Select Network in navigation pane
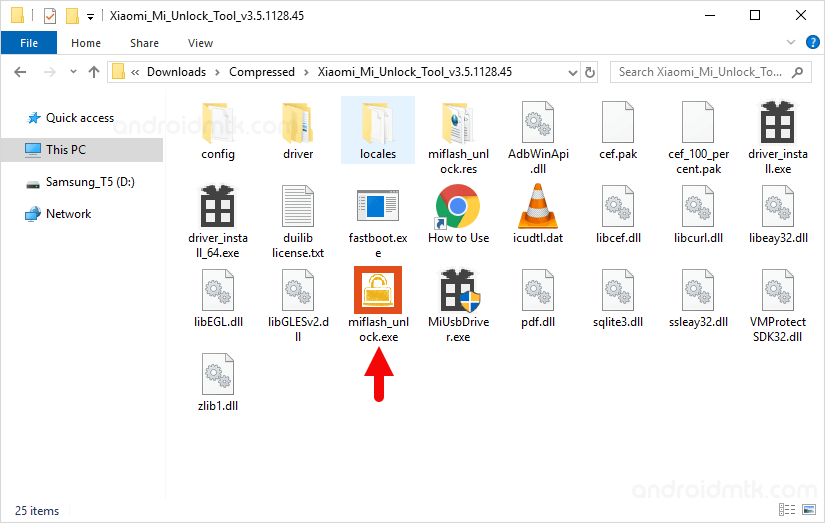Image resolution: width=825 pixels, height=523 pixels. (x=58, y=214)
